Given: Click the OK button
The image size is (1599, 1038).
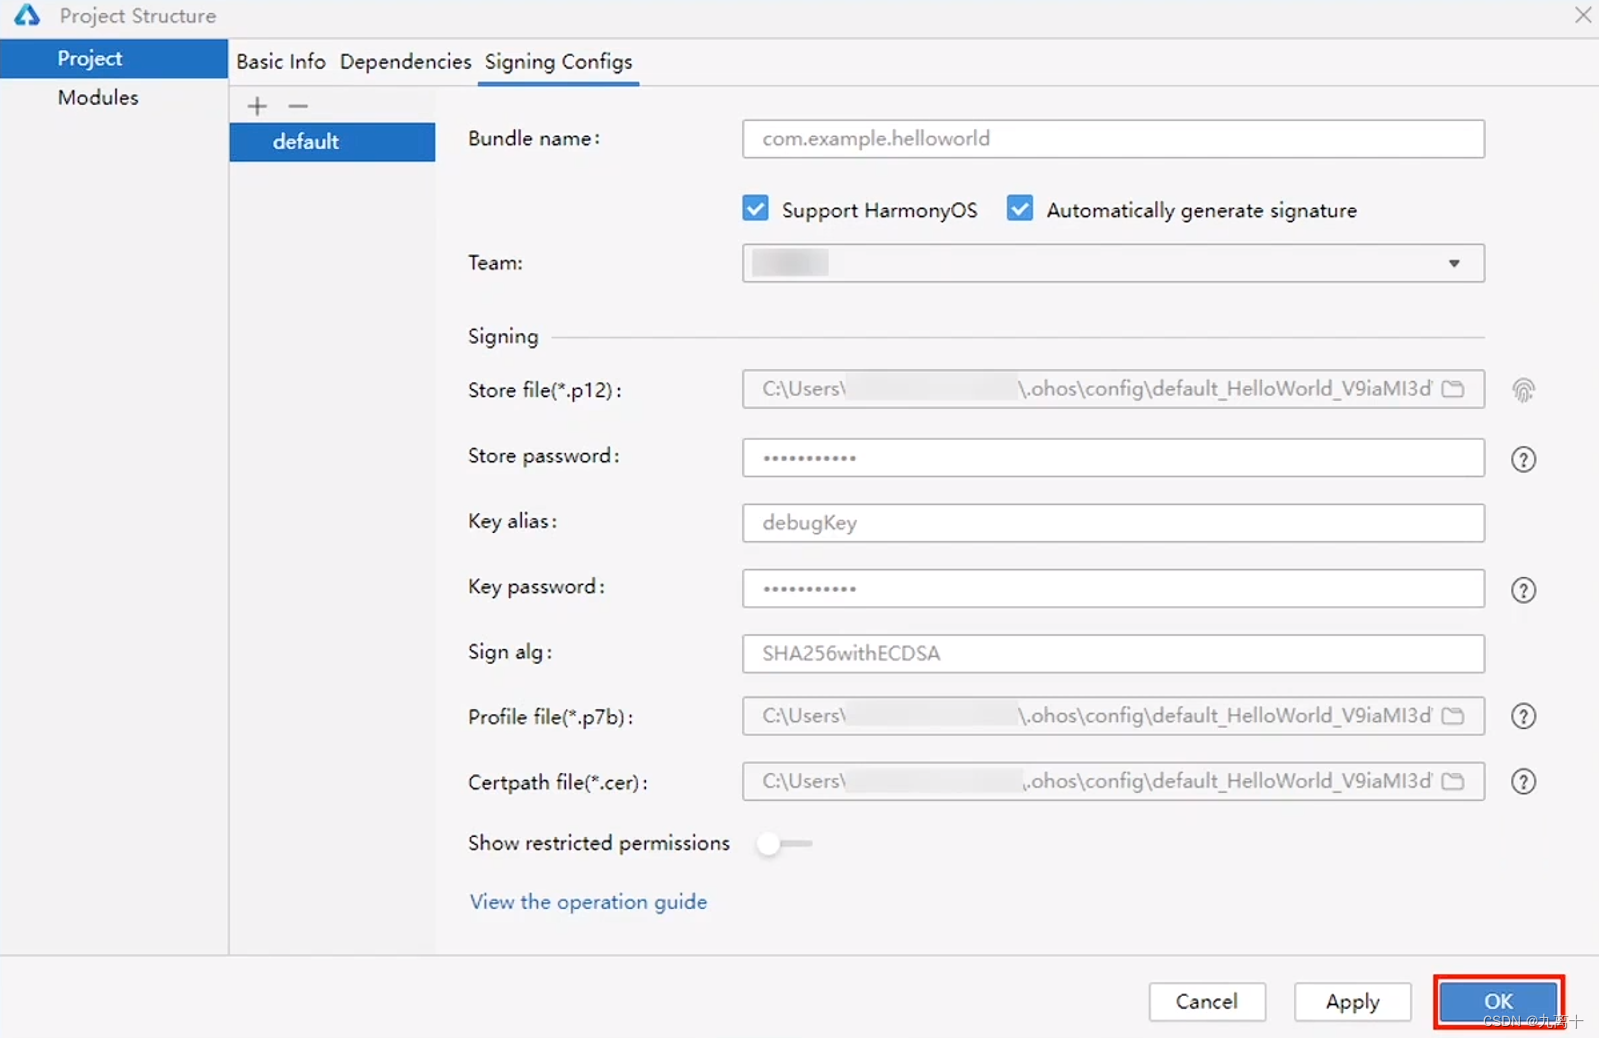Looking at the screenshot, I should tap(1498, 1001).
